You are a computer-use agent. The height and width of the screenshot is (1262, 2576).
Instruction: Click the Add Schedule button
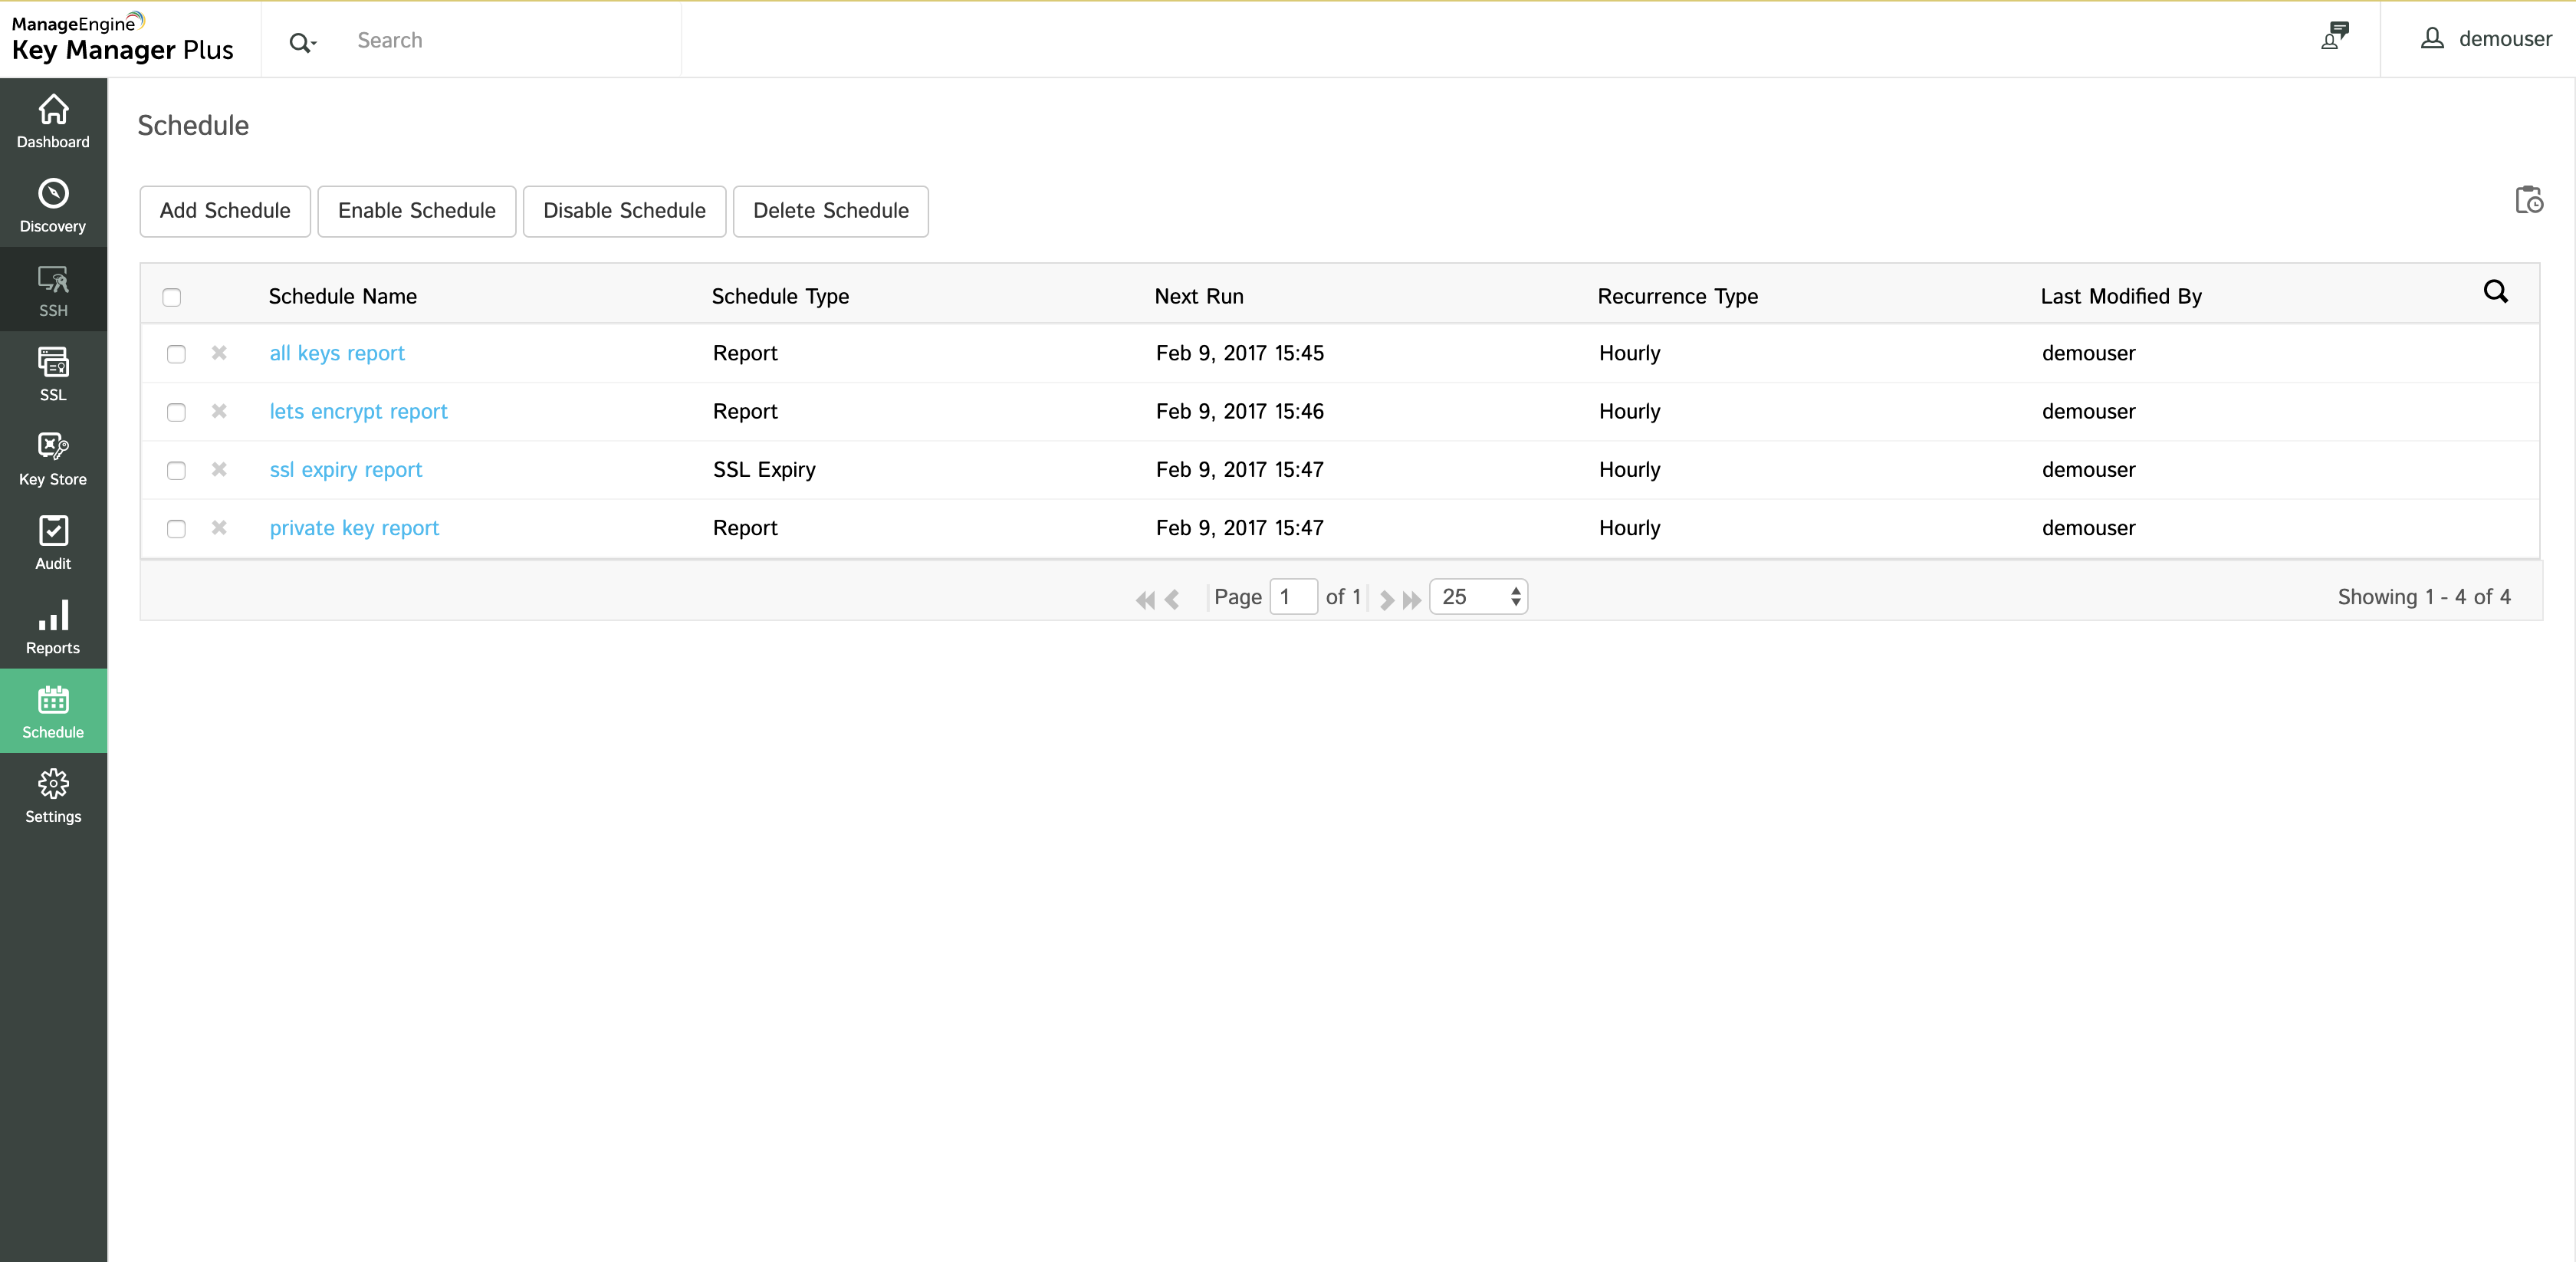tap(225, 211)
